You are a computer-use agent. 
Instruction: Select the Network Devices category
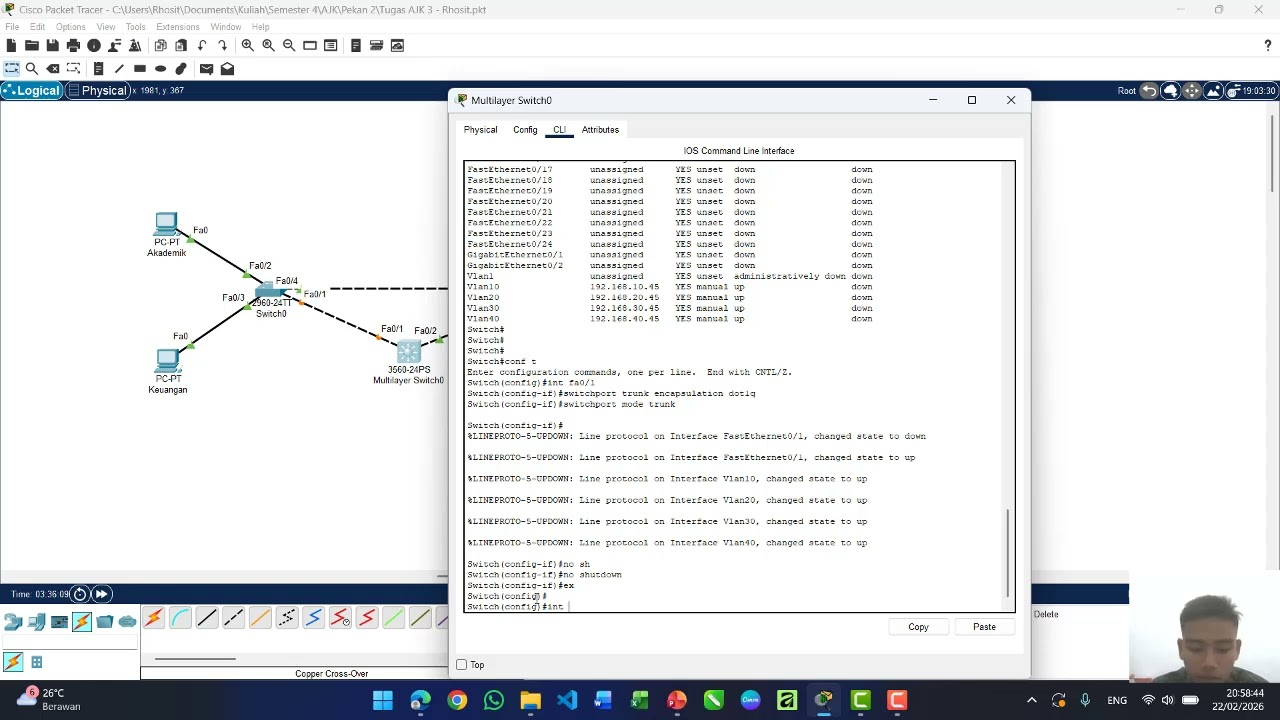[x=13, y=622]
